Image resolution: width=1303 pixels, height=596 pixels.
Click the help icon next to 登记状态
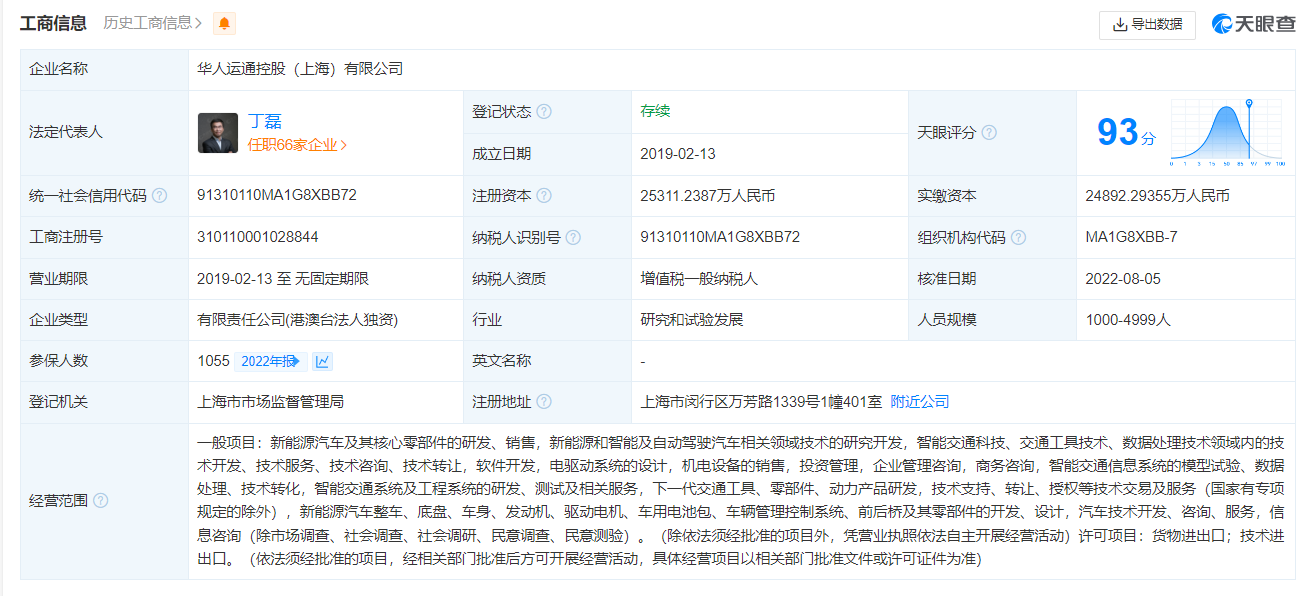click(544, 112)
